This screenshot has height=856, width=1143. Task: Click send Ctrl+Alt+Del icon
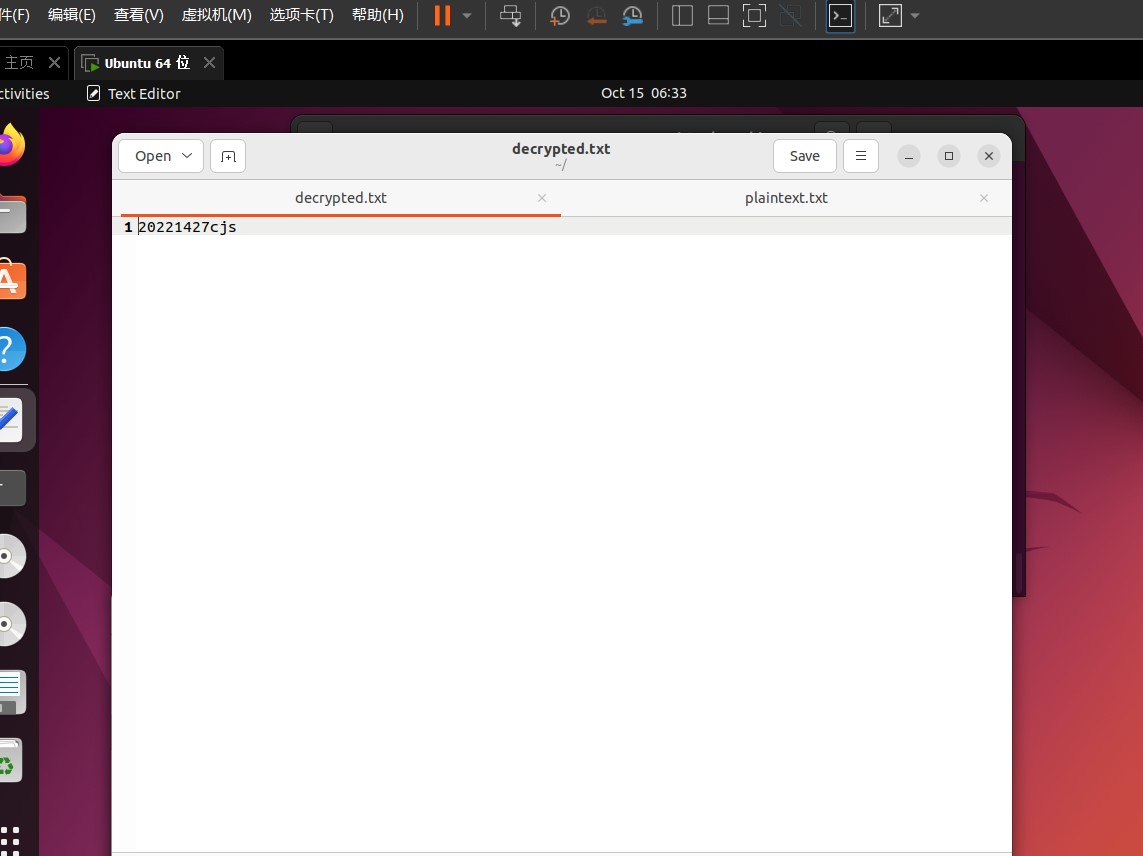[x=510, y=15]
